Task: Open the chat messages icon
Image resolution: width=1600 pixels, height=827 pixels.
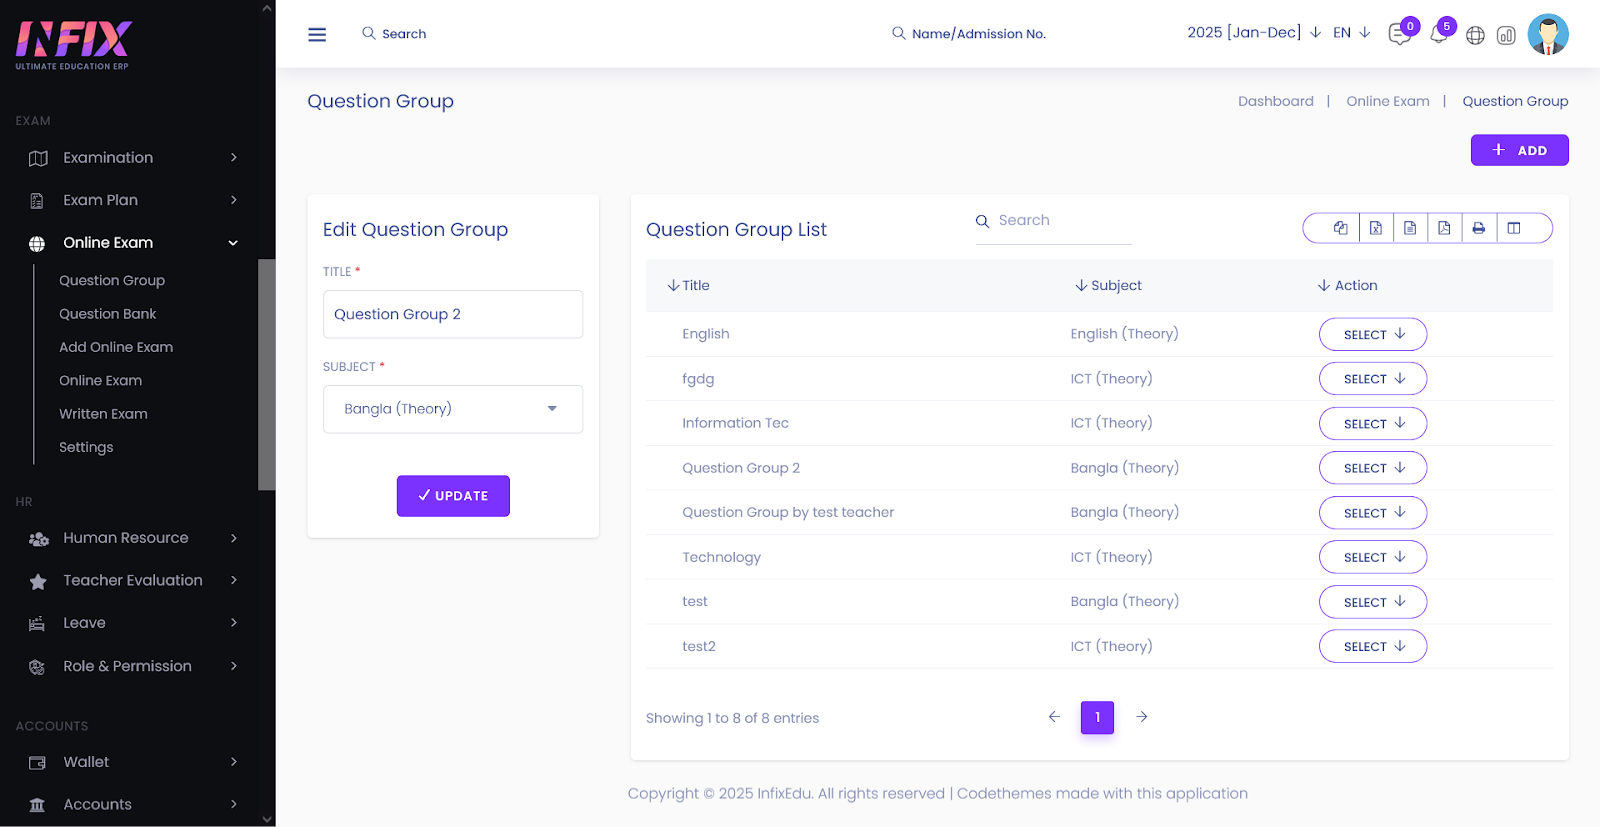Action: pyautogui.click(x=1398, y=35)
